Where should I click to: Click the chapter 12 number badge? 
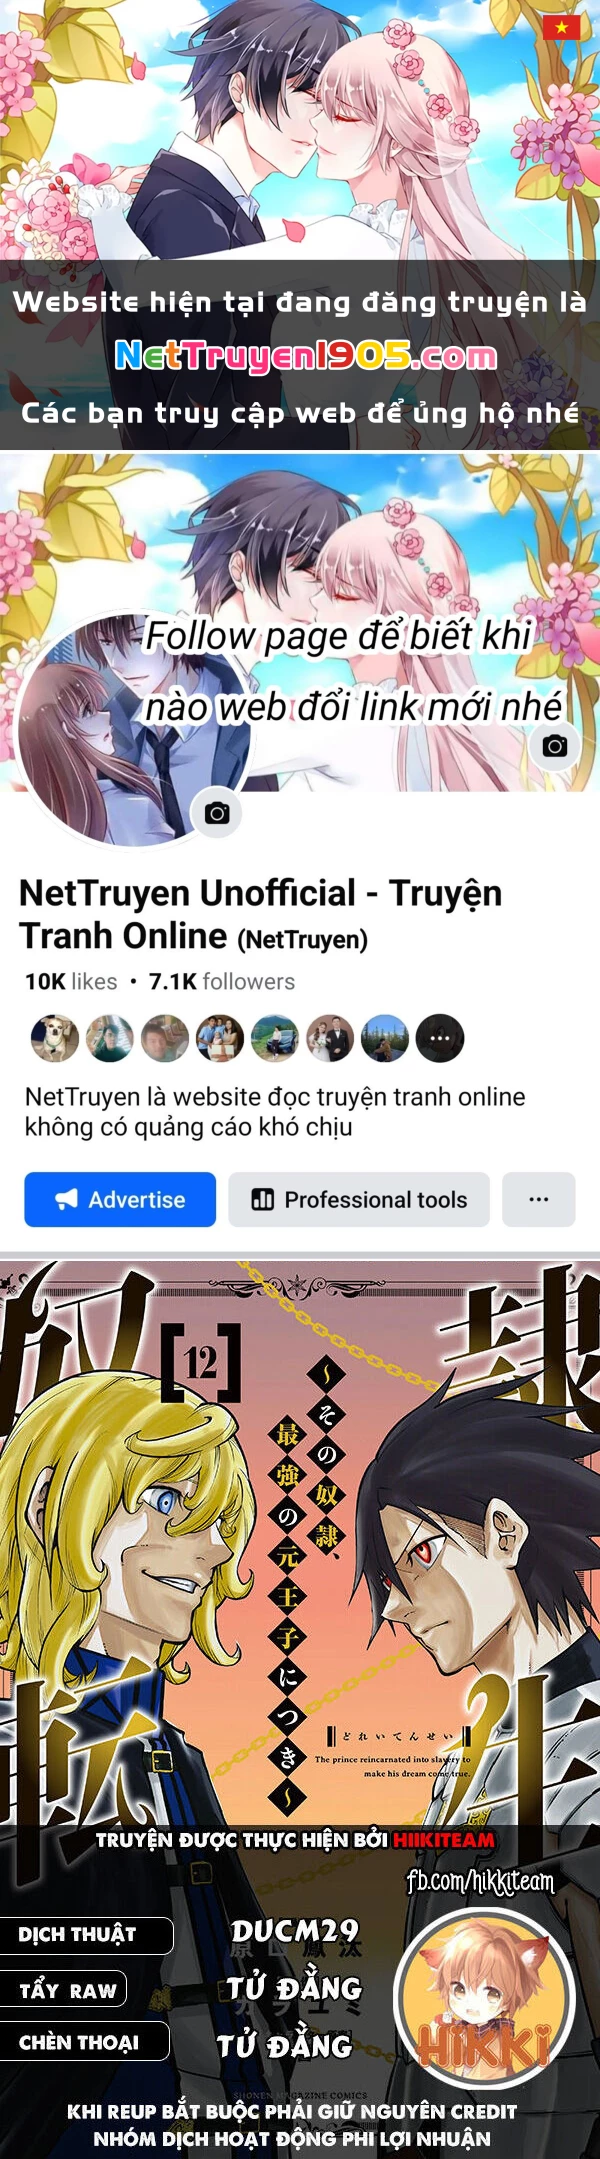[201, 1361]
